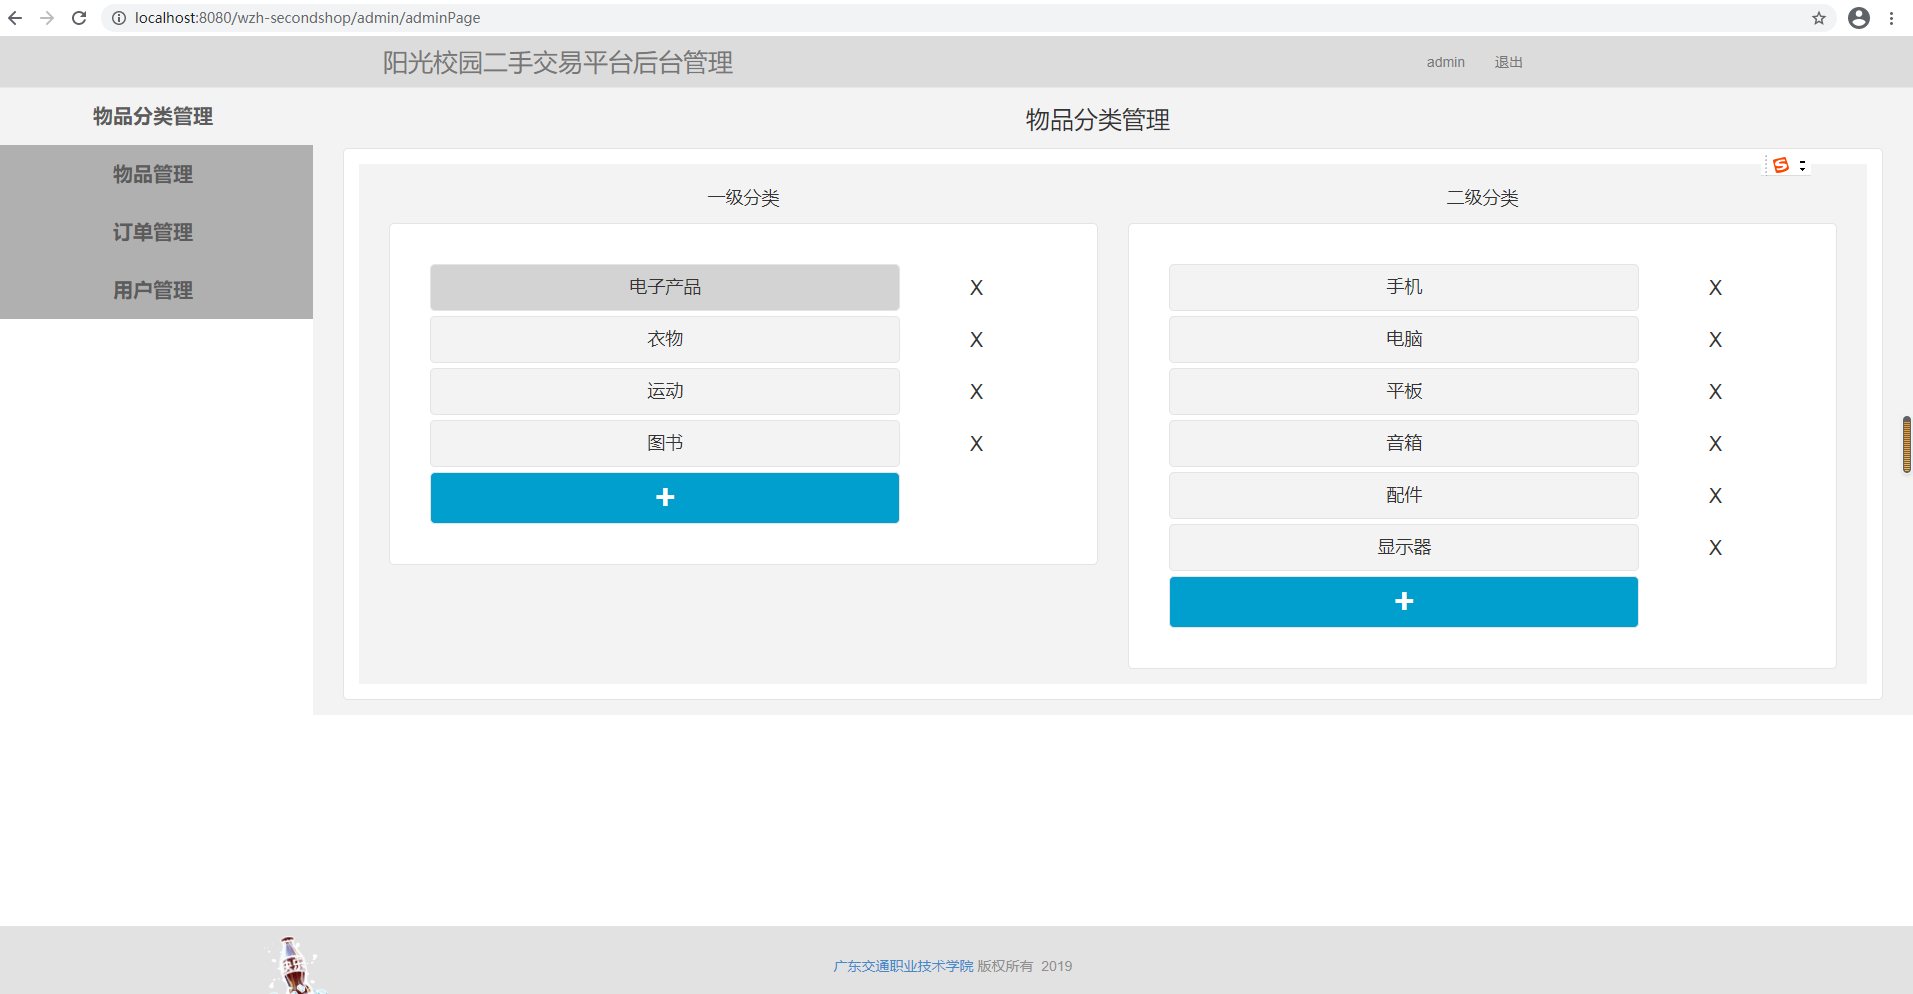Select the 平板 subcategory
Viewport: 1913px width, 994px height.
[1404, 391]
